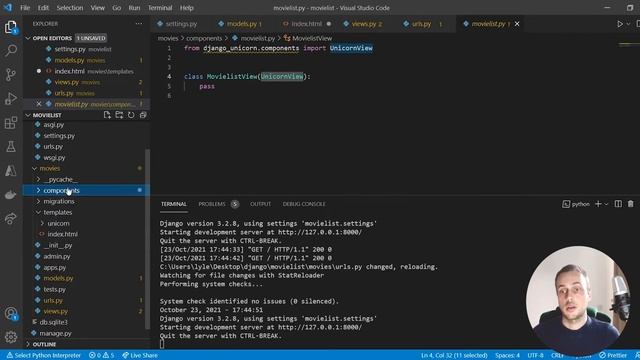Open Run and Debug view
Viewport: 640px width, 360px height.
tap(11, 98)
